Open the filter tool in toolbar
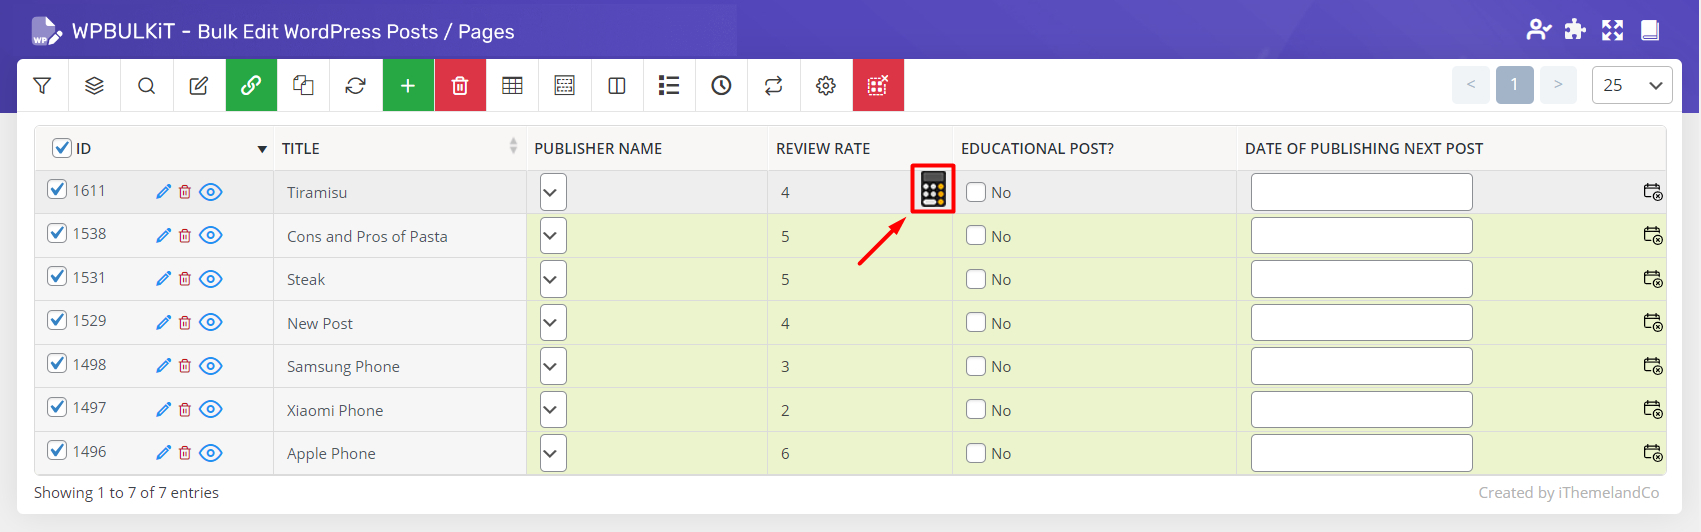1701x532 pixels. 42,86
